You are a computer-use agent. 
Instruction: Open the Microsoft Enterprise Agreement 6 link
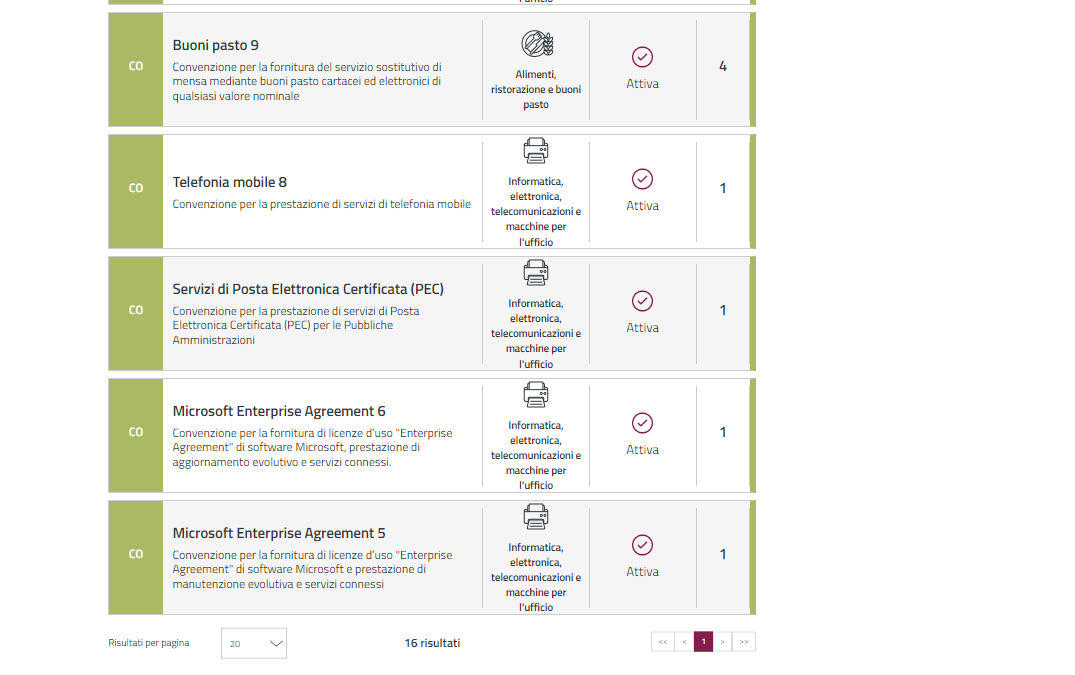pyautogui.click(x=279, y=411)
